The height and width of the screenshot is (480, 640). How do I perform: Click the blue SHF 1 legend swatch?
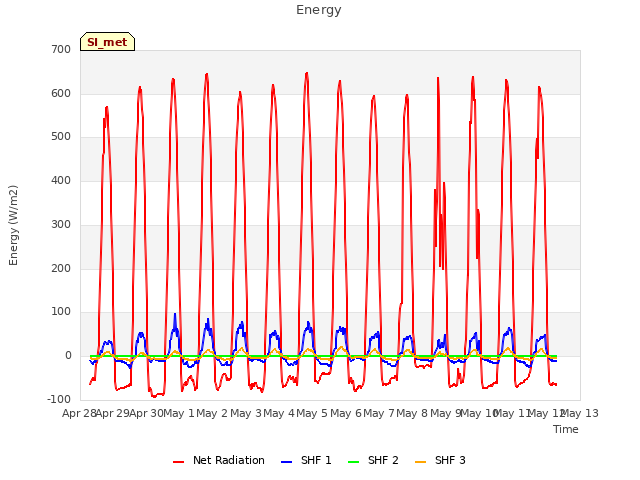(287, 462)
